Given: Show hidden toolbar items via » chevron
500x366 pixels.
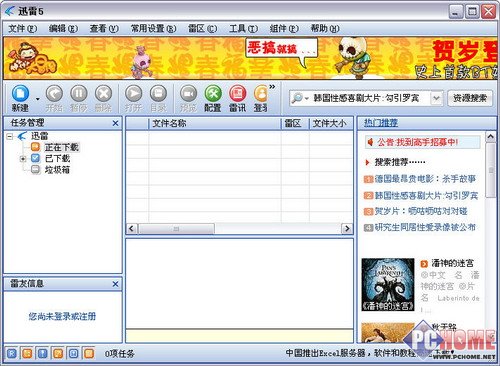Looking at the screenshot, I should tap(272, 87).
